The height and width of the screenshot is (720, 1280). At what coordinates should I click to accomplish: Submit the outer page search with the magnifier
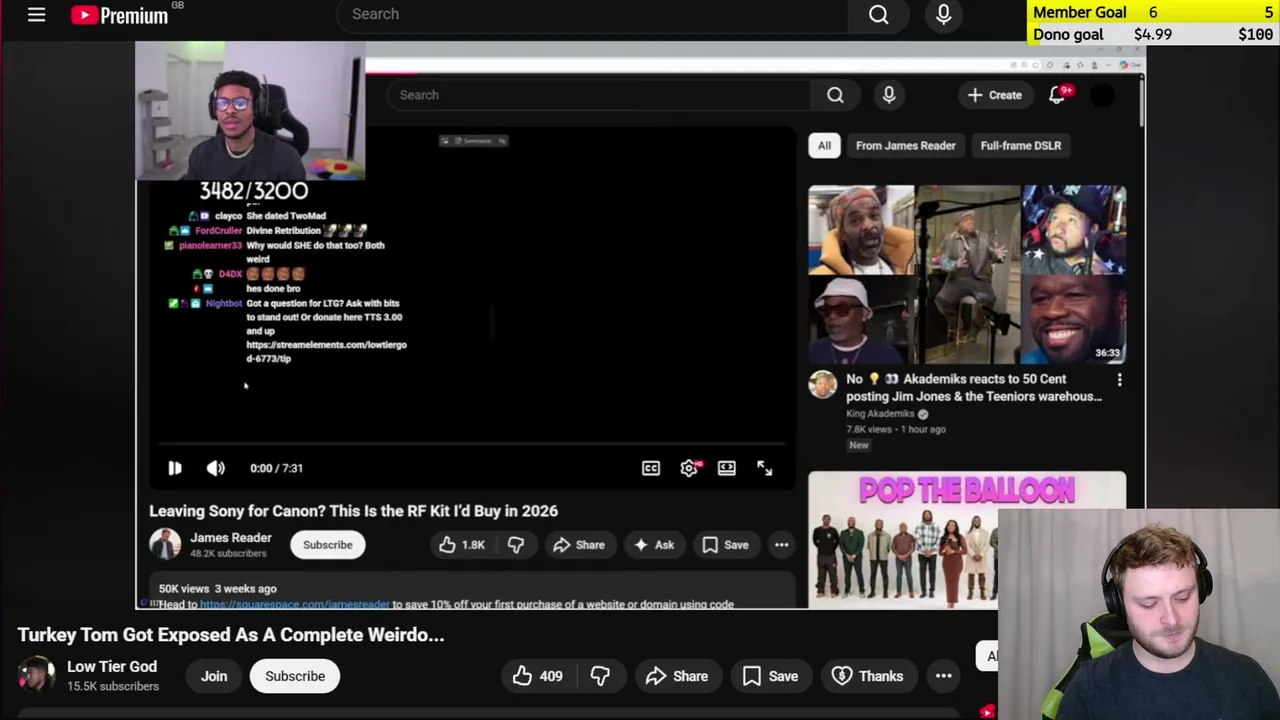click(x=878, y=14)
